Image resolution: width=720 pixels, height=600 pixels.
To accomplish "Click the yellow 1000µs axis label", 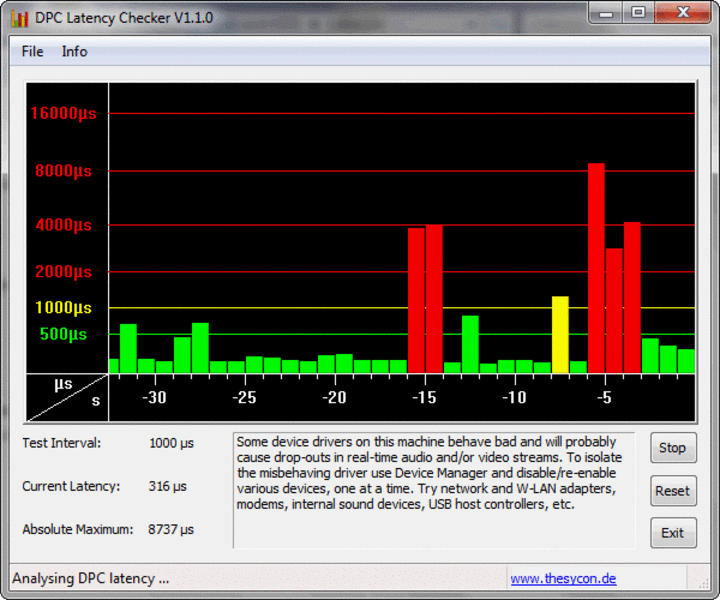I will tap(63, 308).
